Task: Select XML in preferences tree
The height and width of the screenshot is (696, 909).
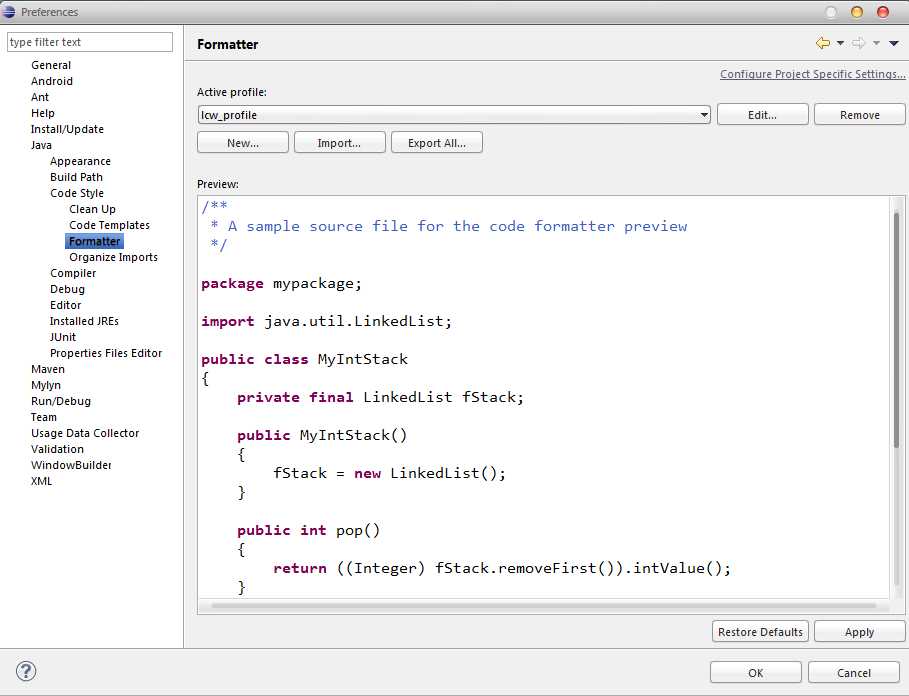Action: pyautogui.click(x=41, y=481)
